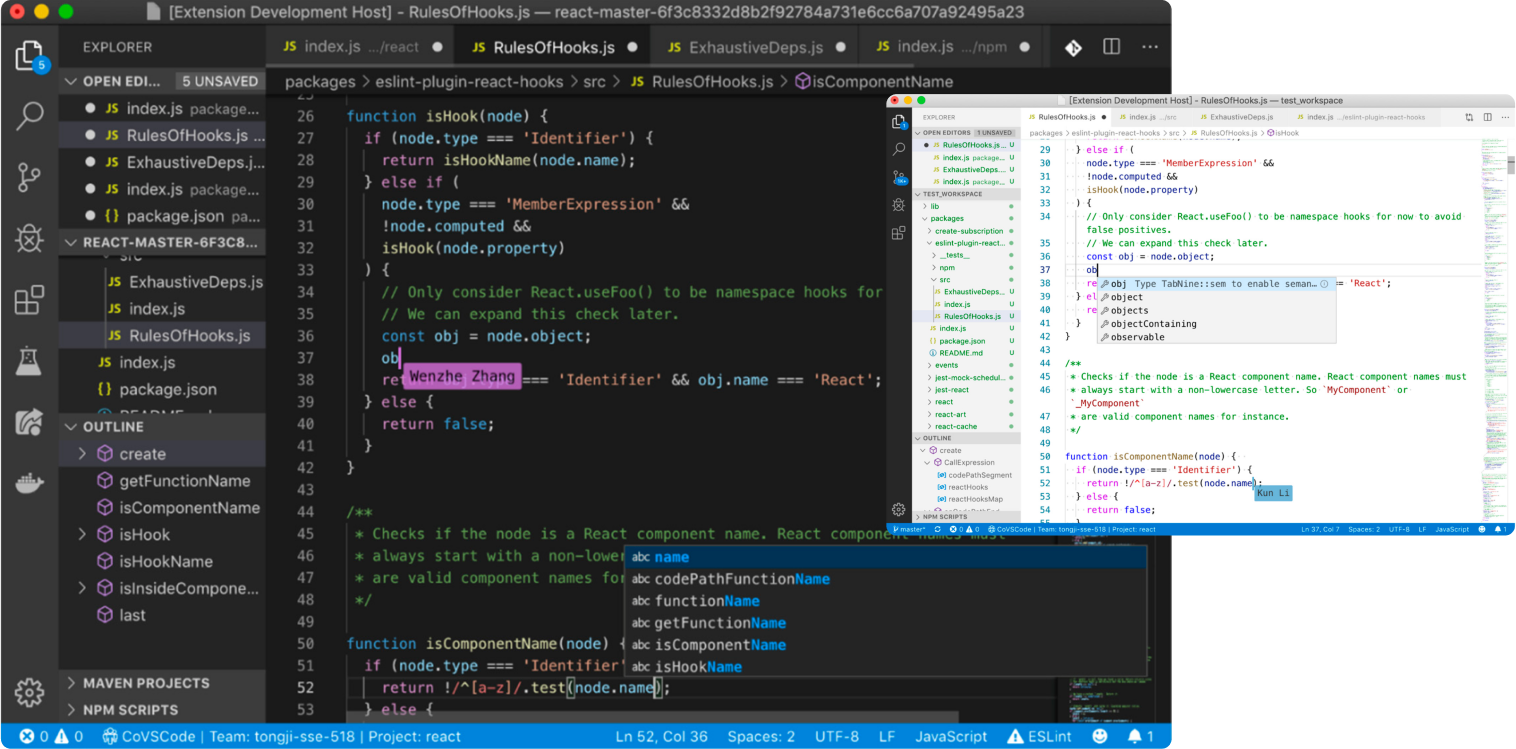The height and width of the screenshot is (749, 1516).
Task: Click ESLint status in dark status bar
Action: [1040, 736]
